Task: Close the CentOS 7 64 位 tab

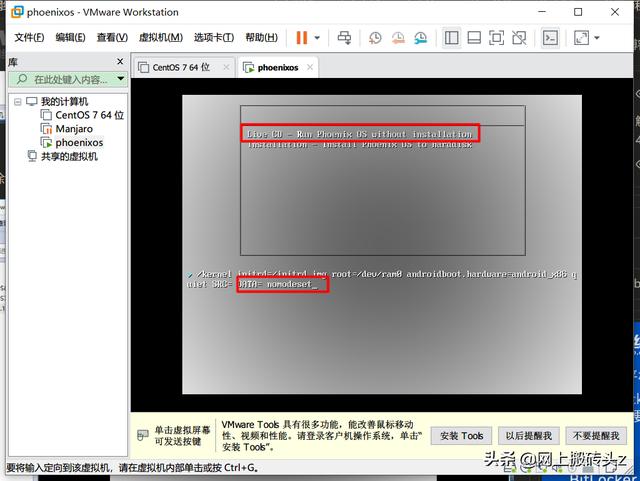Action: point(227,67)
